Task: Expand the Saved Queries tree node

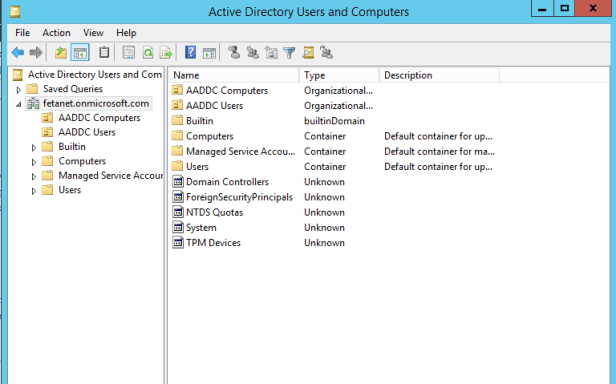Action: tap(18, 90)
